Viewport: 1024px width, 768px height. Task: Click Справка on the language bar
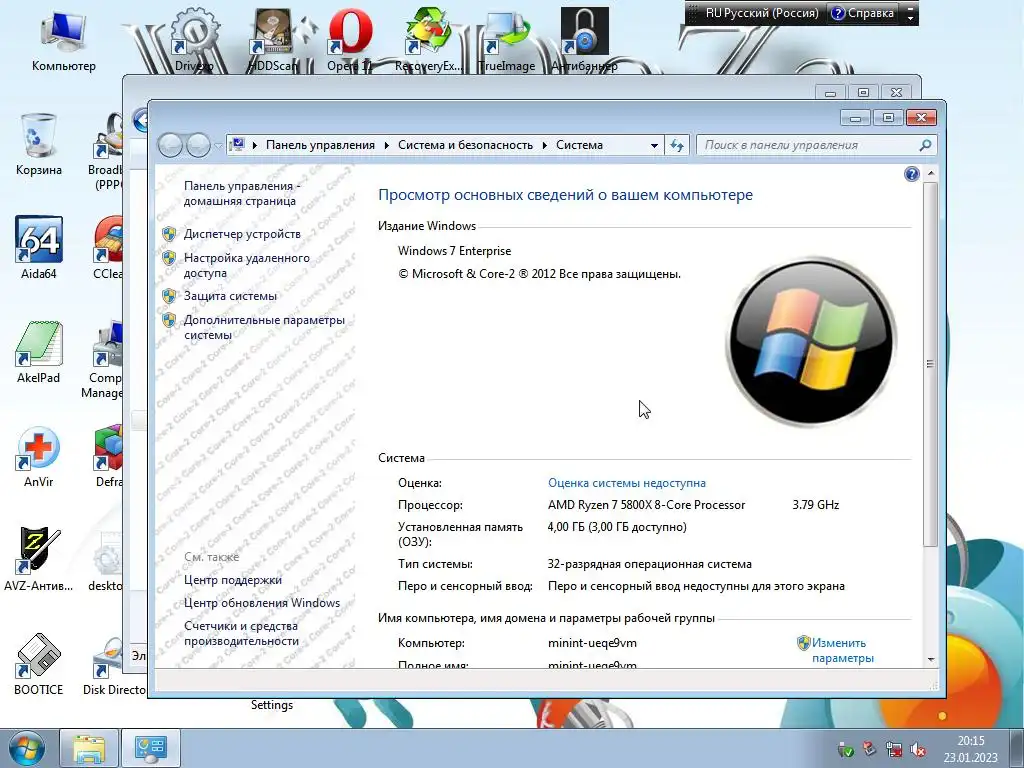(863, 13)
